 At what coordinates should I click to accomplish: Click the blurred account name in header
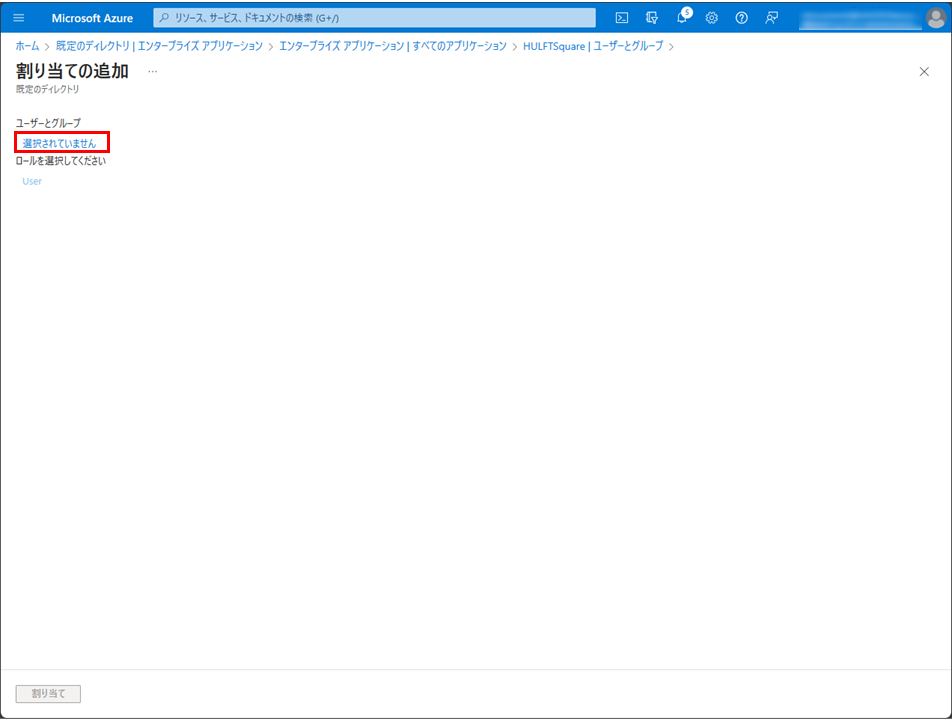coord(858,18)
